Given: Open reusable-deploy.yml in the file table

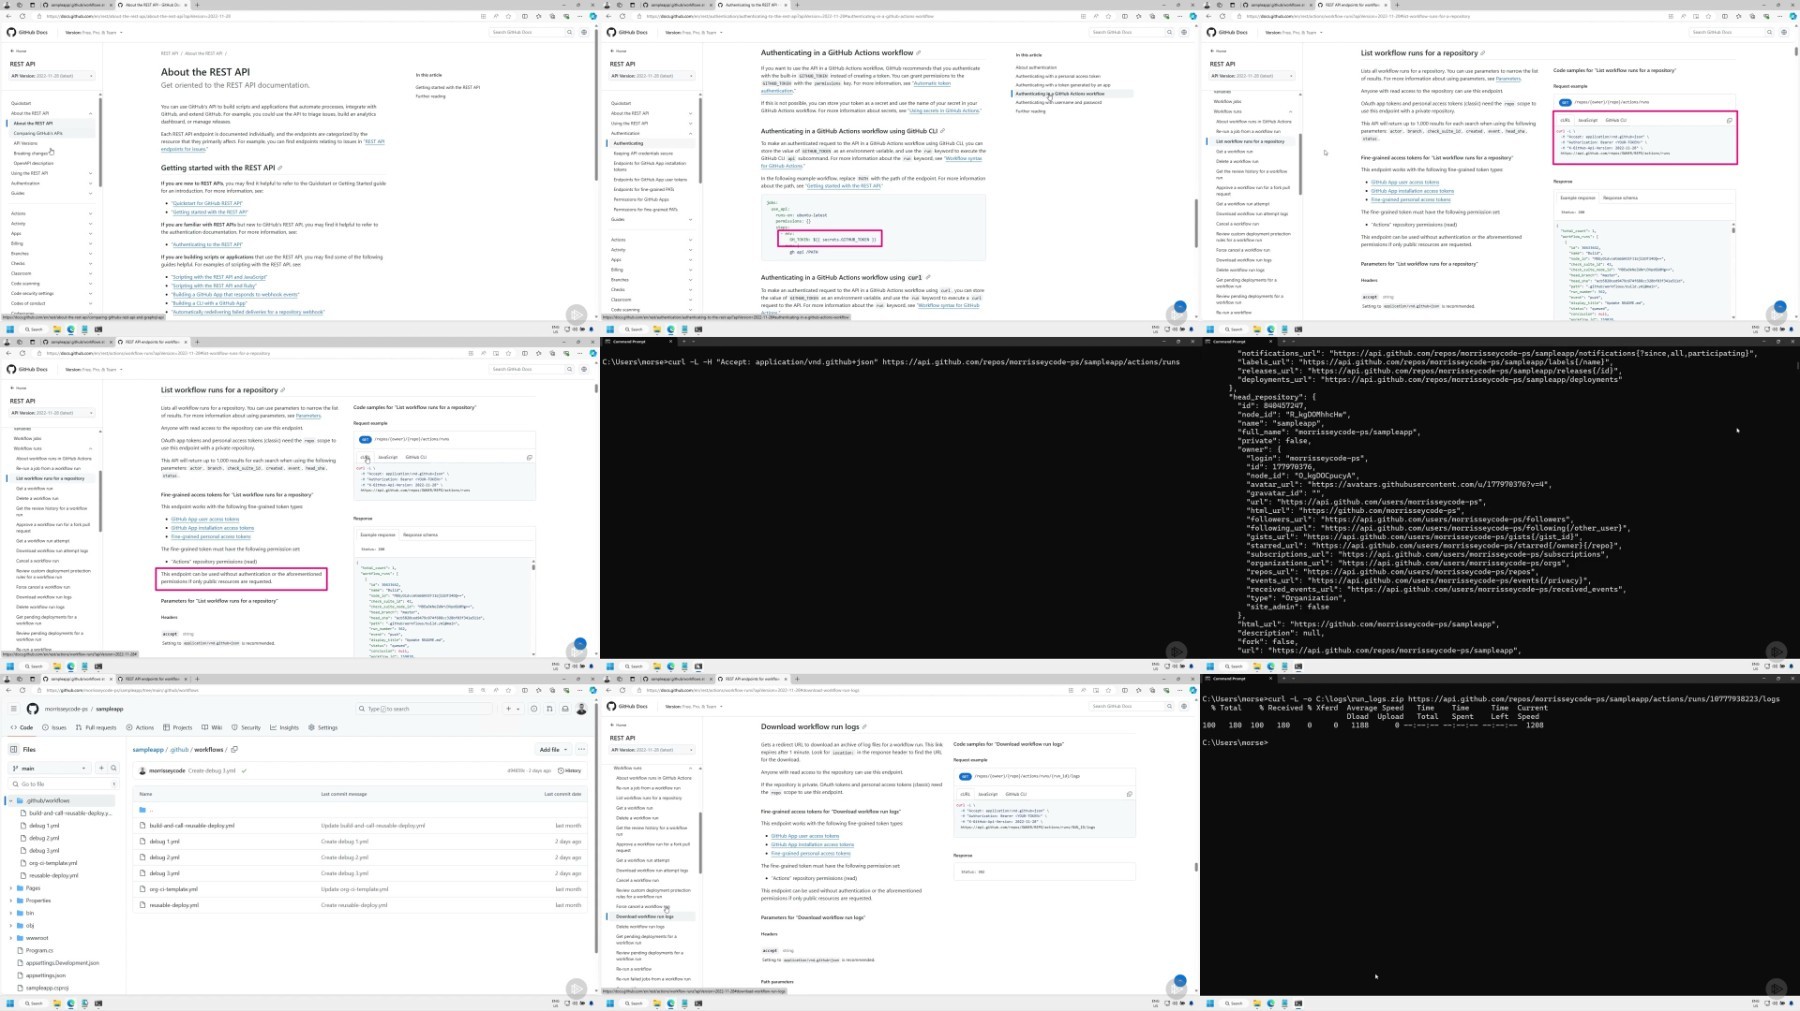Looking at the screenshot, I should (x=174, y=905).
